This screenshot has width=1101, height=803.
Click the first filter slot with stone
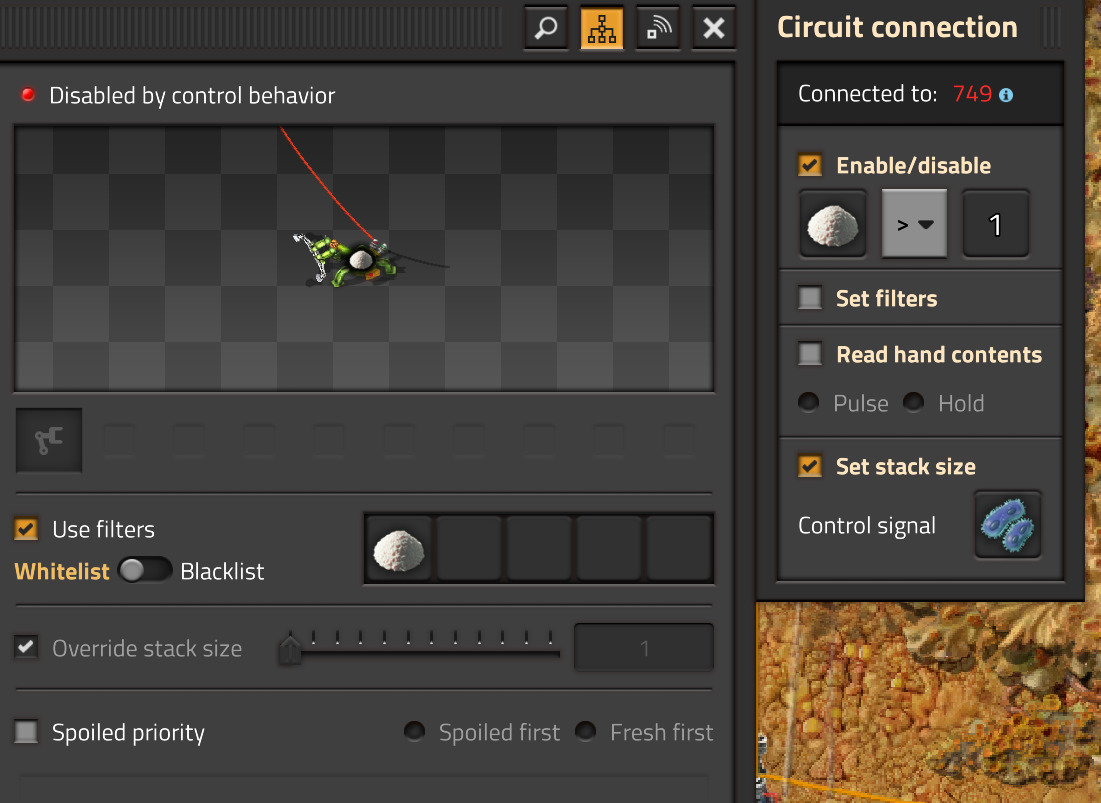click(399, 548)
